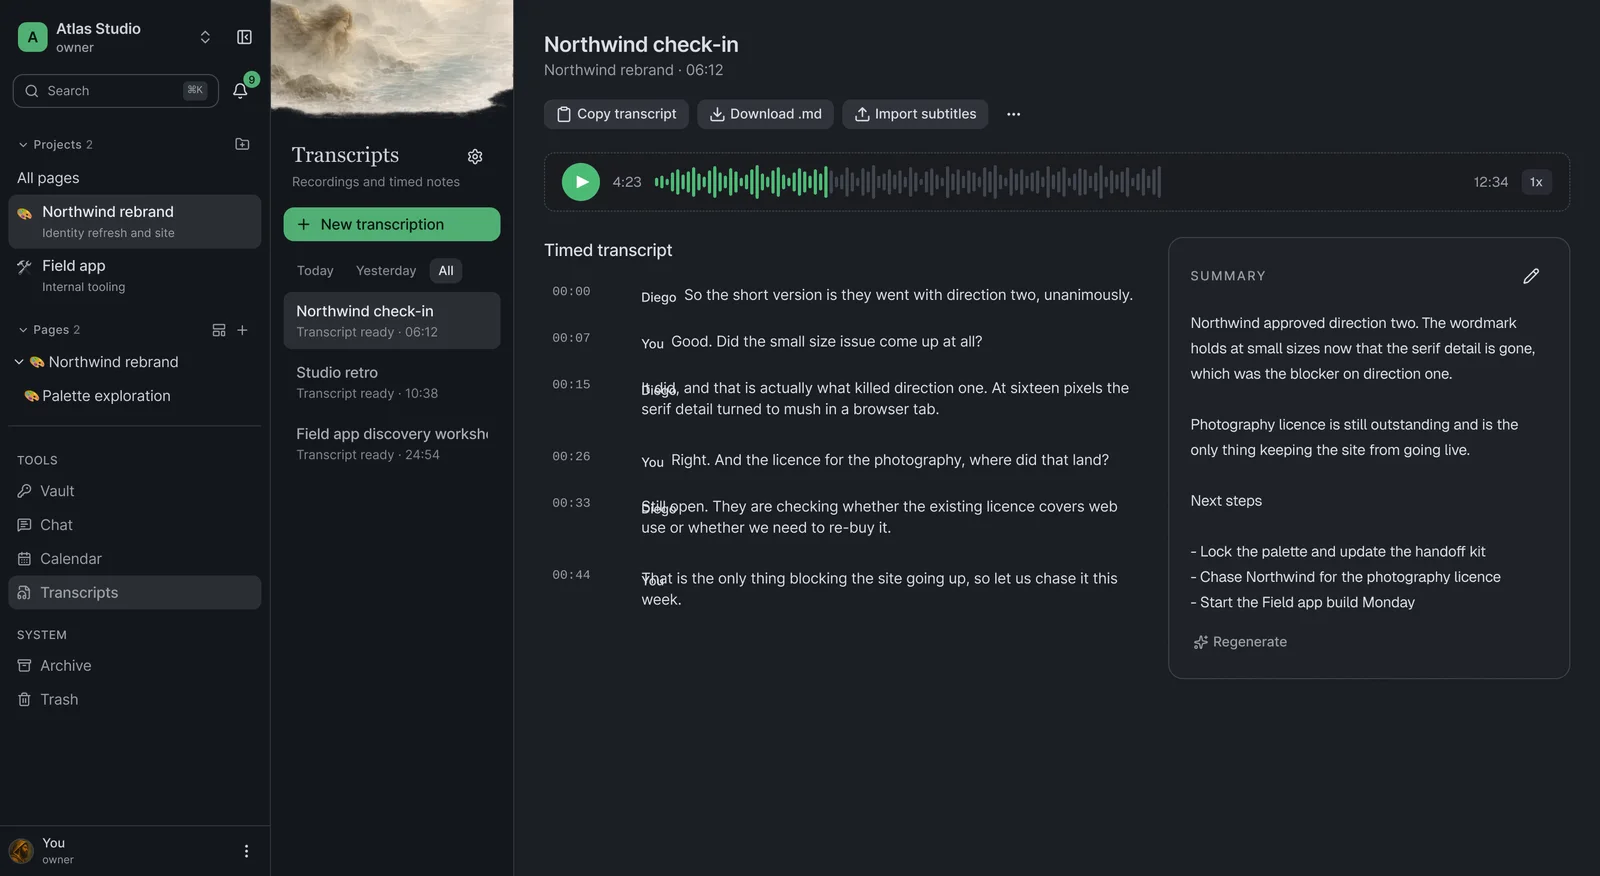Open the Northwind check-in transcript
The height and width of the screenshot is (876, 1600).
(x=392, y=321)
